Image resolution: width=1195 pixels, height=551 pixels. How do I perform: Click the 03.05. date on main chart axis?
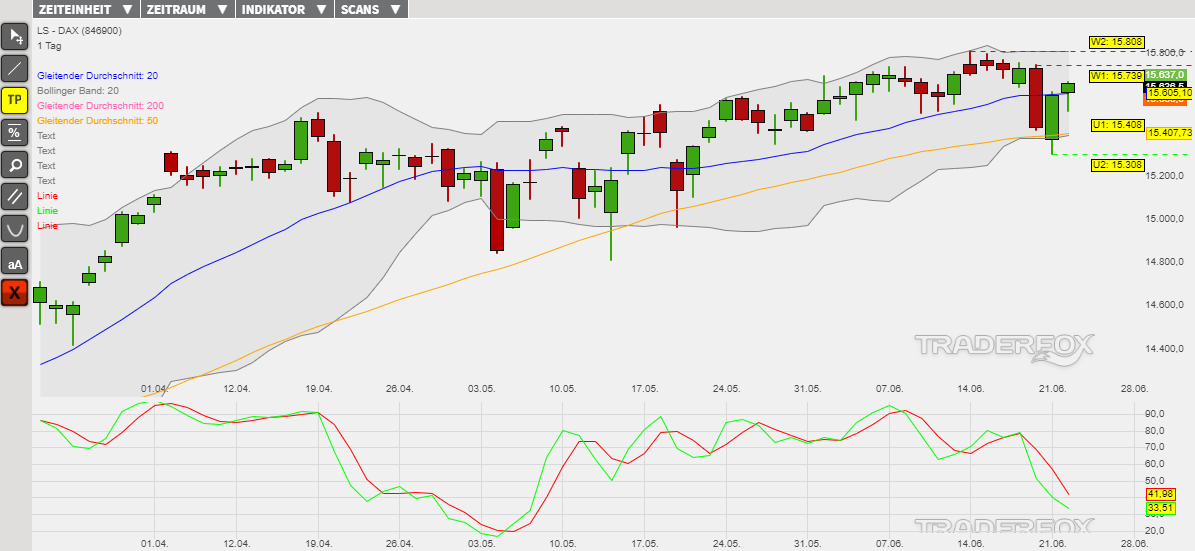pos(482,389)
